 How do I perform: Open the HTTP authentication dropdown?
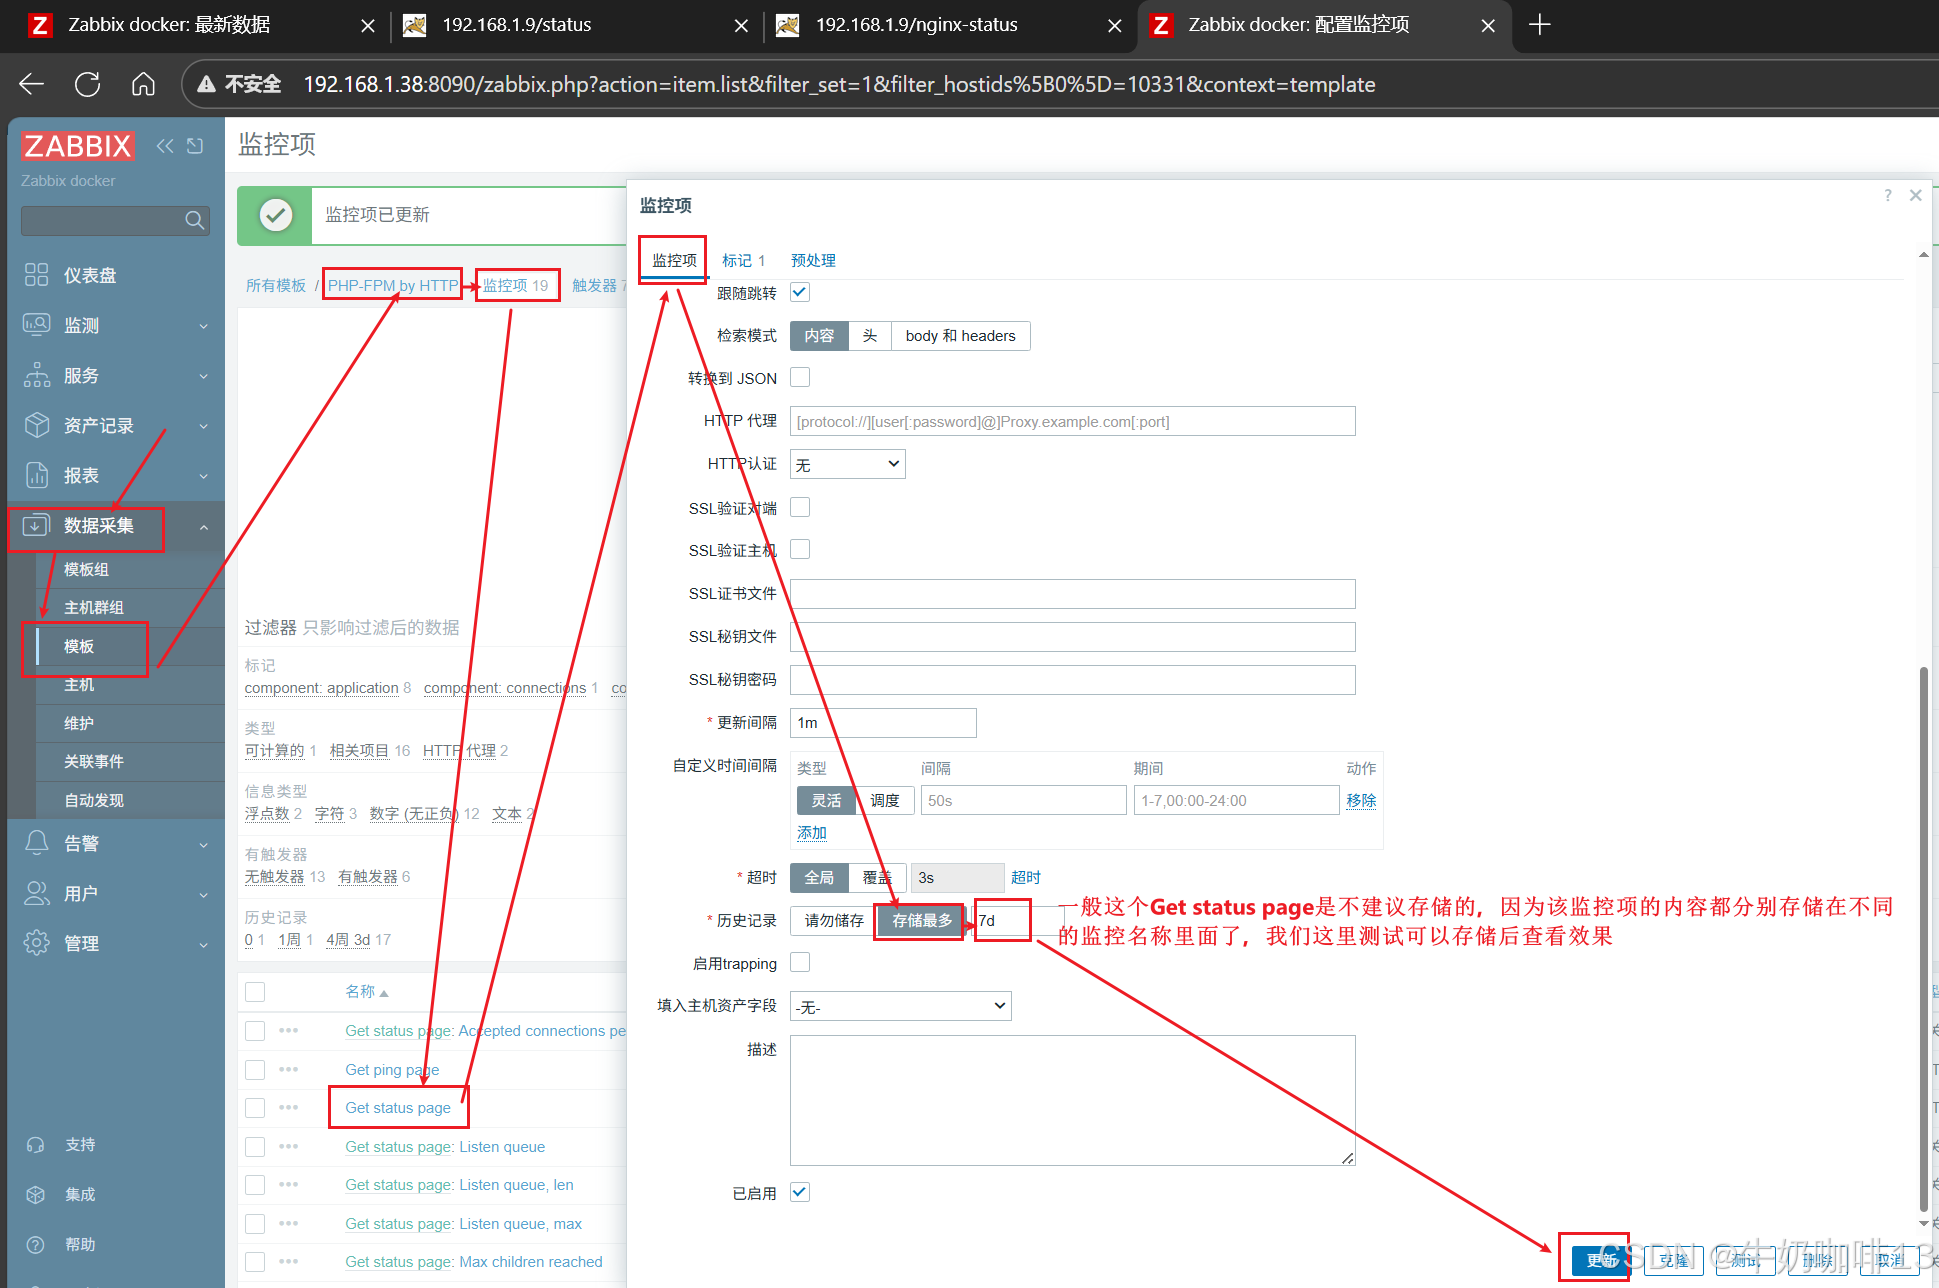pos(847,465)
